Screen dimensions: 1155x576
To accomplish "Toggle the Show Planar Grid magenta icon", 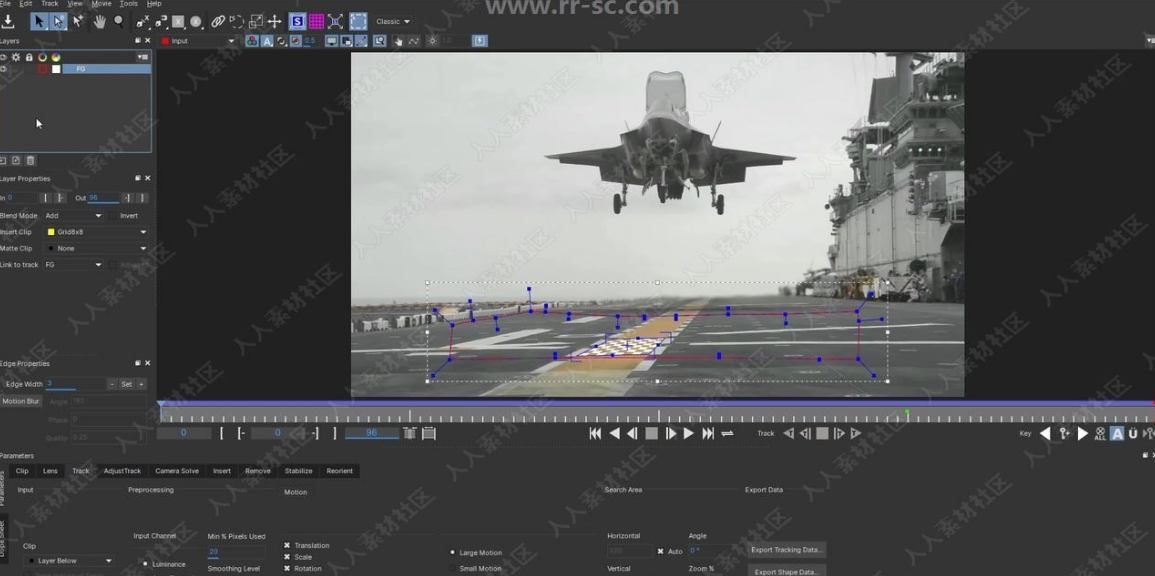I will 316,21.
